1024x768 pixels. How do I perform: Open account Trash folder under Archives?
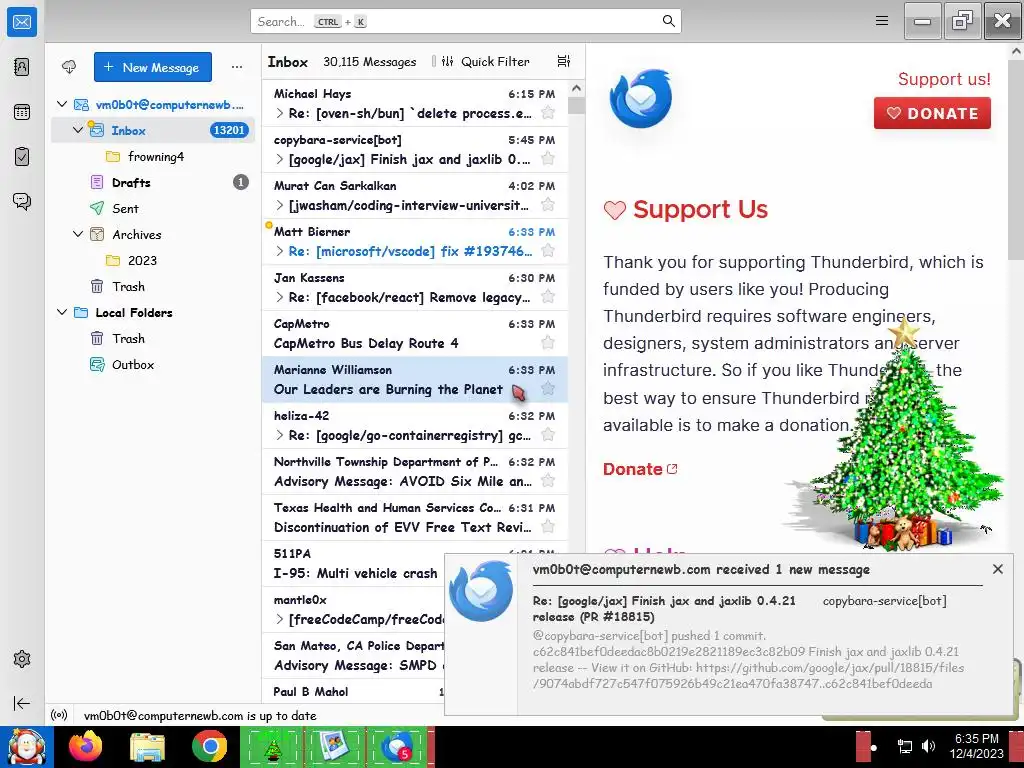153,287
